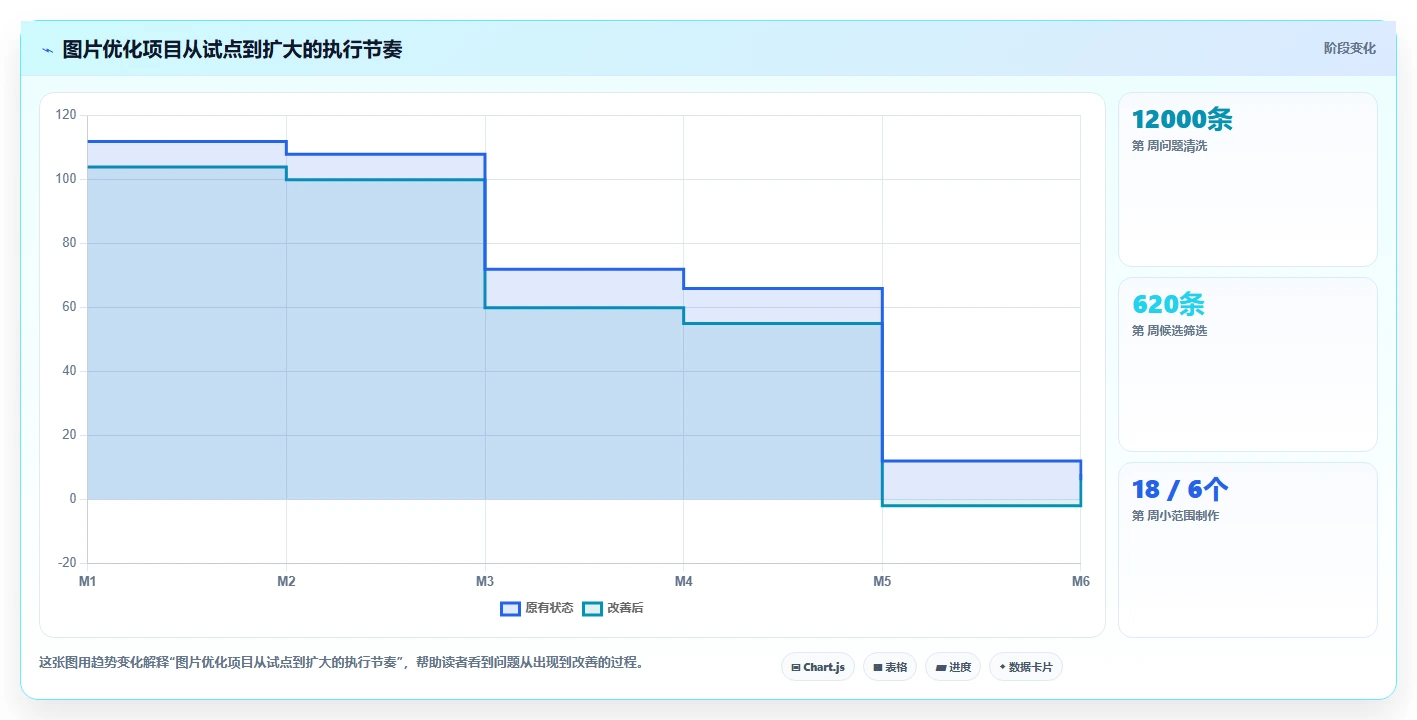
Task: Click the 40 y-axis tick label
Action: click(69, 371)
